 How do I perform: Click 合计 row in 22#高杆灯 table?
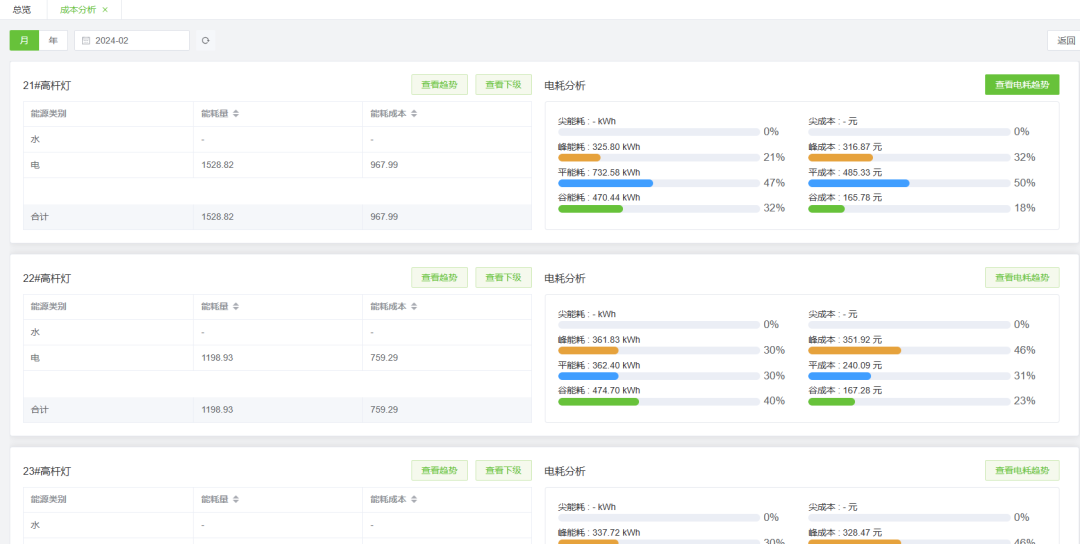pos(278,410)
